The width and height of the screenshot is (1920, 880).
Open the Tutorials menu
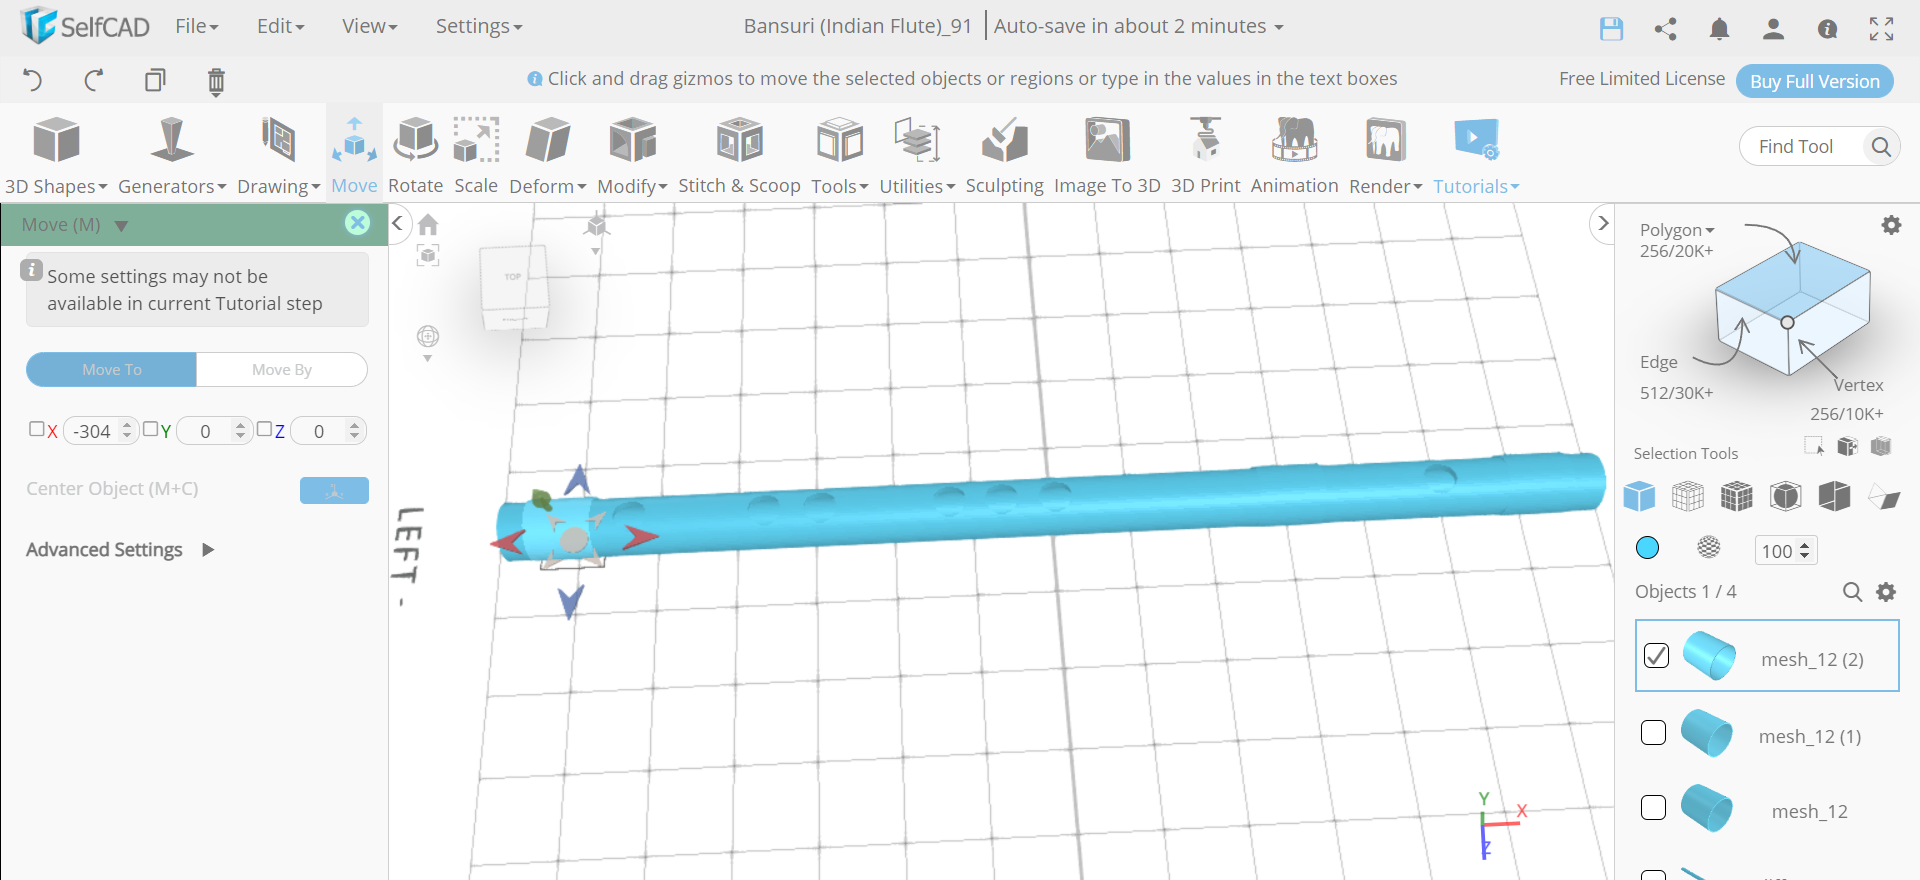1476,153
